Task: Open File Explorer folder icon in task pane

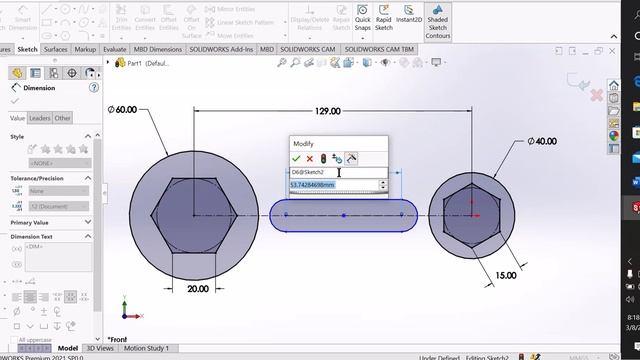Action: pyautogui.click(x=613, y=111)
